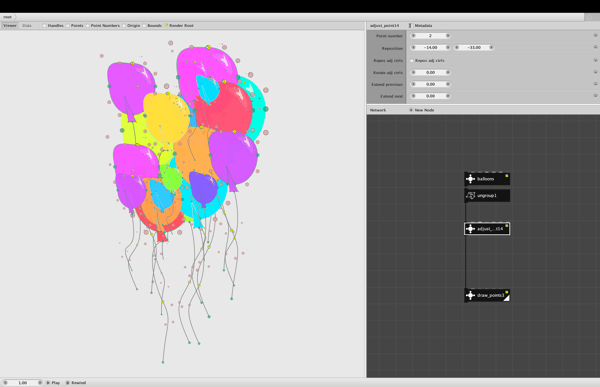Decrease Rotate adj ctrls with left arrow
The image size is (600, 387).
click(x=413, y=72)
